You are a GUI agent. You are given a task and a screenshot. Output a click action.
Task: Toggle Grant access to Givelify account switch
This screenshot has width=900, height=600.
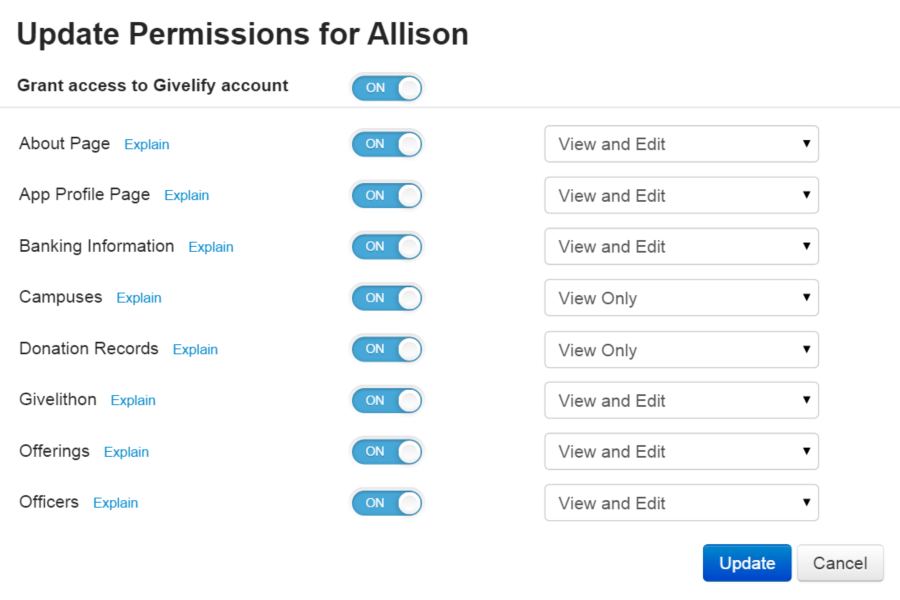coord(386,88)
